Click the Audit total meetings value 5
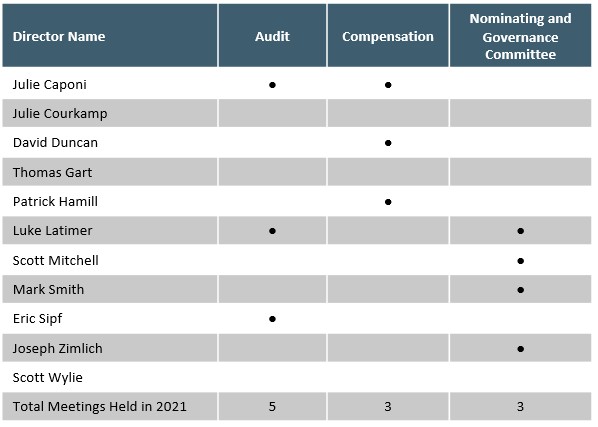 (272, 406)
